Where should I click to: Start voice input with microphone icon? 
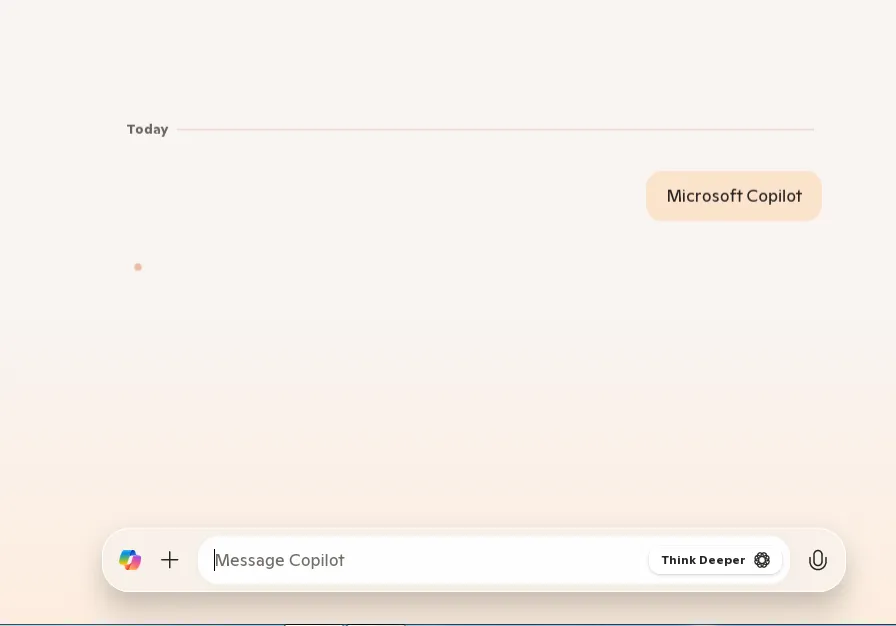point(818,560)
